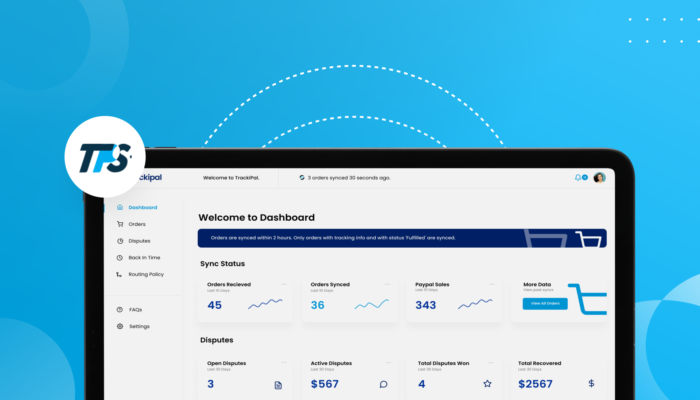Click the dollar icon in Total Recovered
Screen dimensions: 700x400
[592, 383]
